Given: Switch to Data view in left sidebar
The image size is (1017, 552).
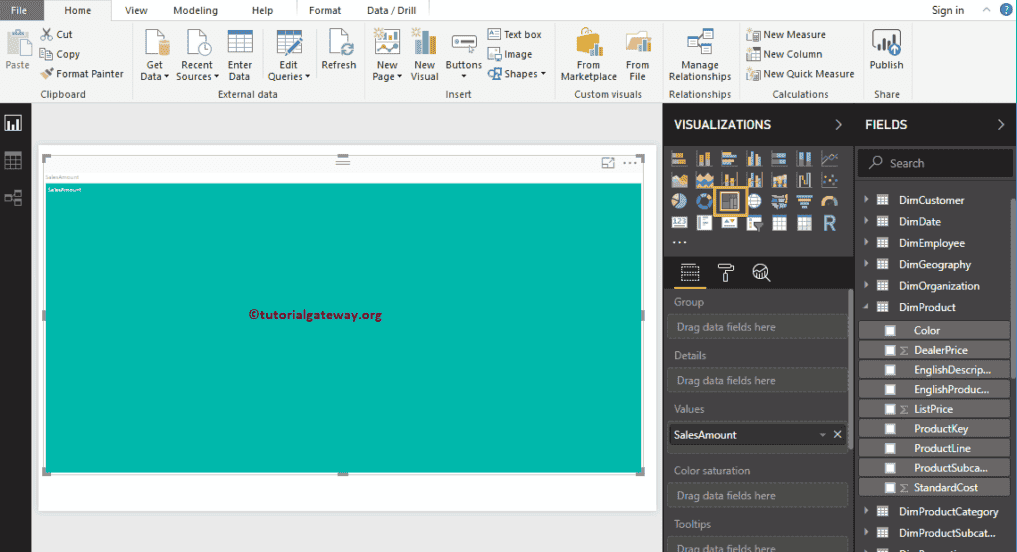Looking at the screenshot, I should [x=14, y=160].
